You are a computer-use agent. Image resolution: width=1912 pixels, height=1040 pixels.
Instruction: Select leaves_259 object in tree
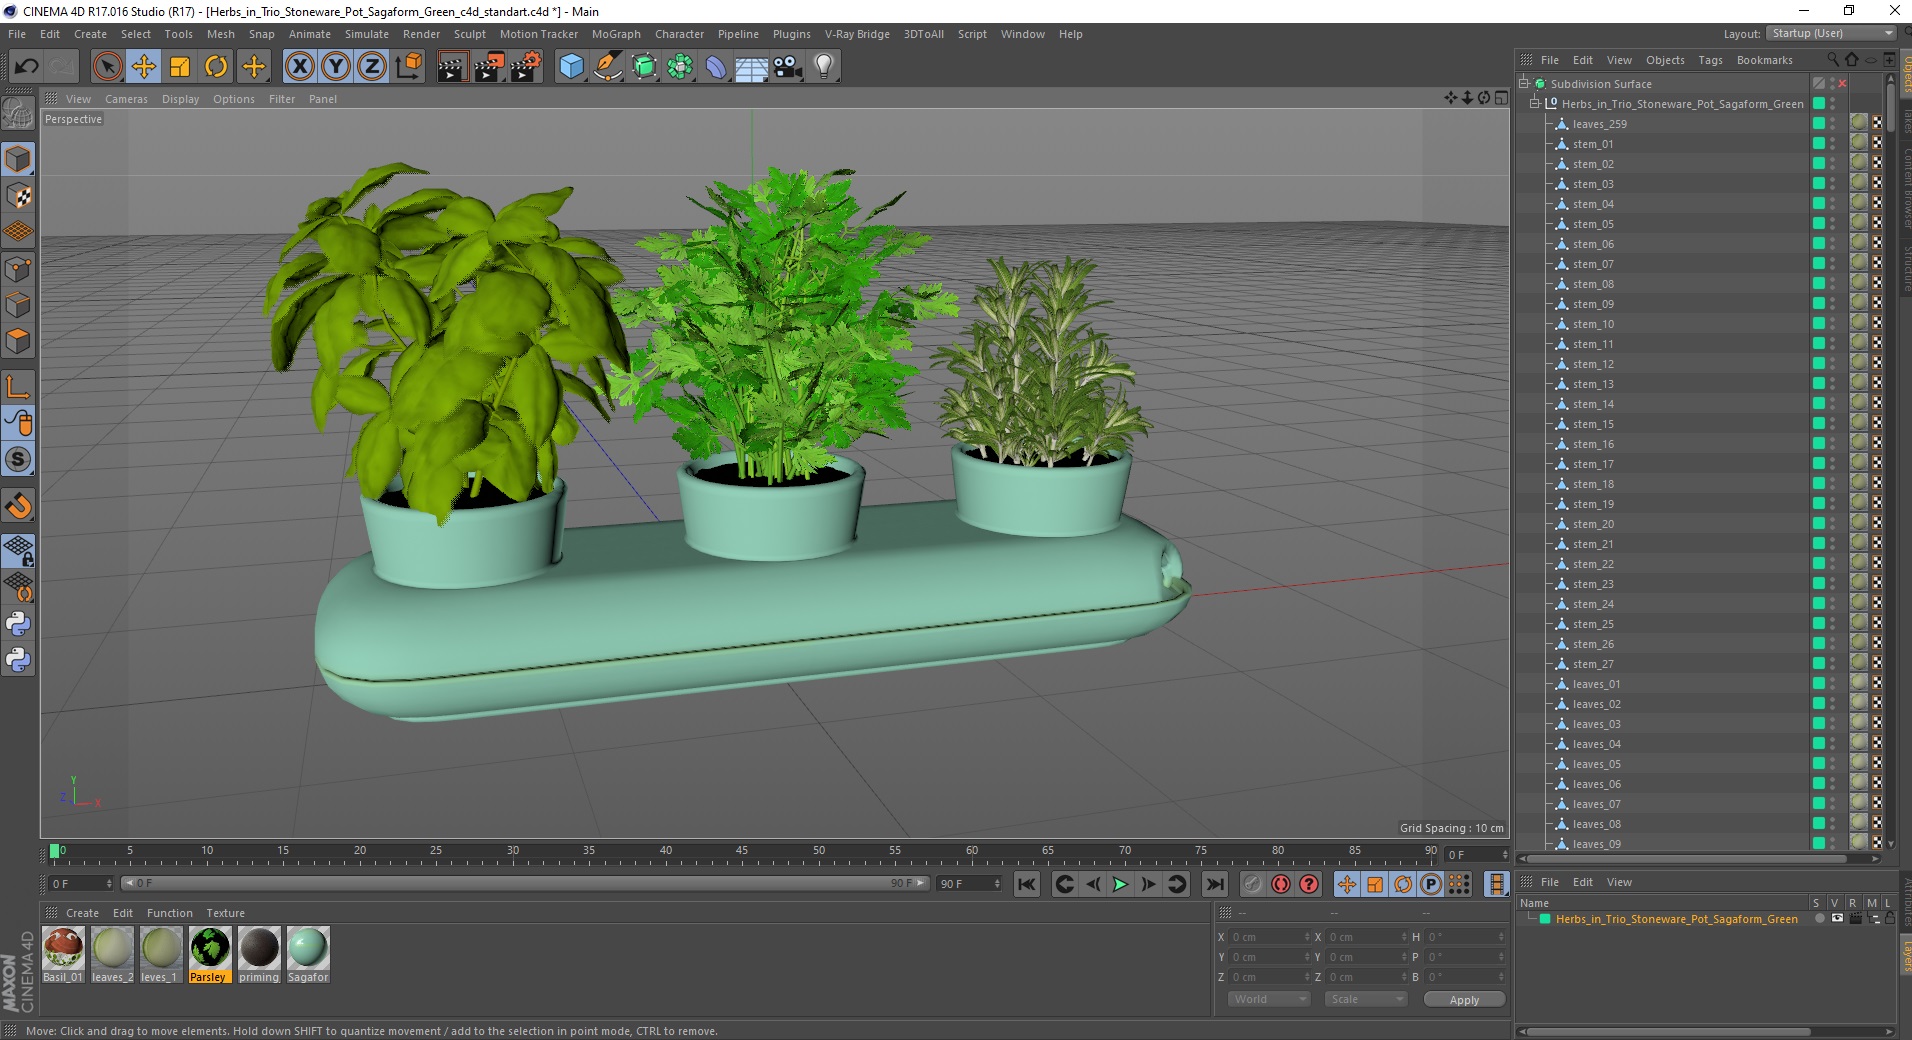(x=1599, y=124)
